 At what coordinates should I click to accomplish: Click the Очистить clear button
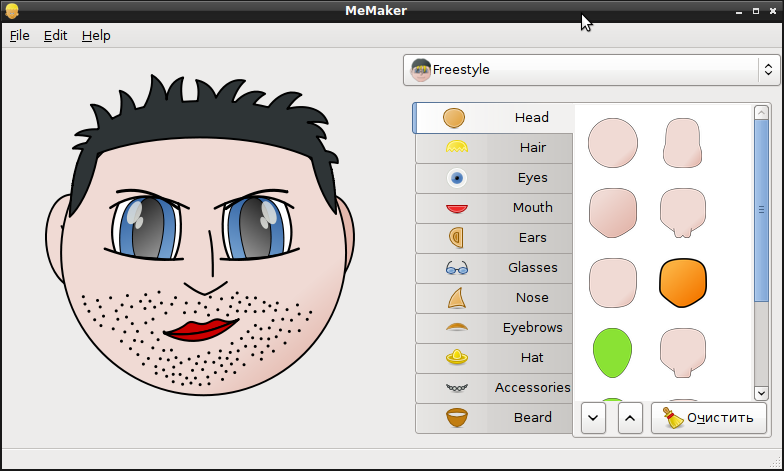pos(708,418)
